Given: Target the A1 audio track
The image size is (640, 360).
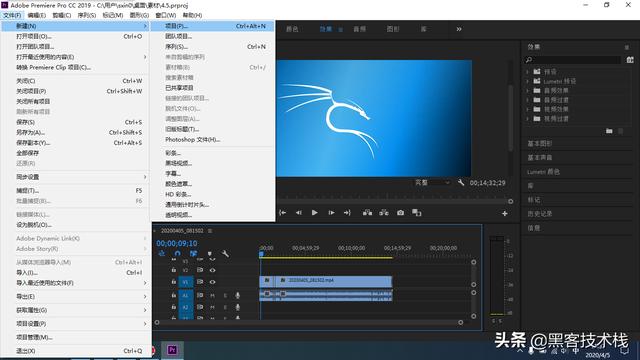Looking at the screenshot, I should pos(185,295).
